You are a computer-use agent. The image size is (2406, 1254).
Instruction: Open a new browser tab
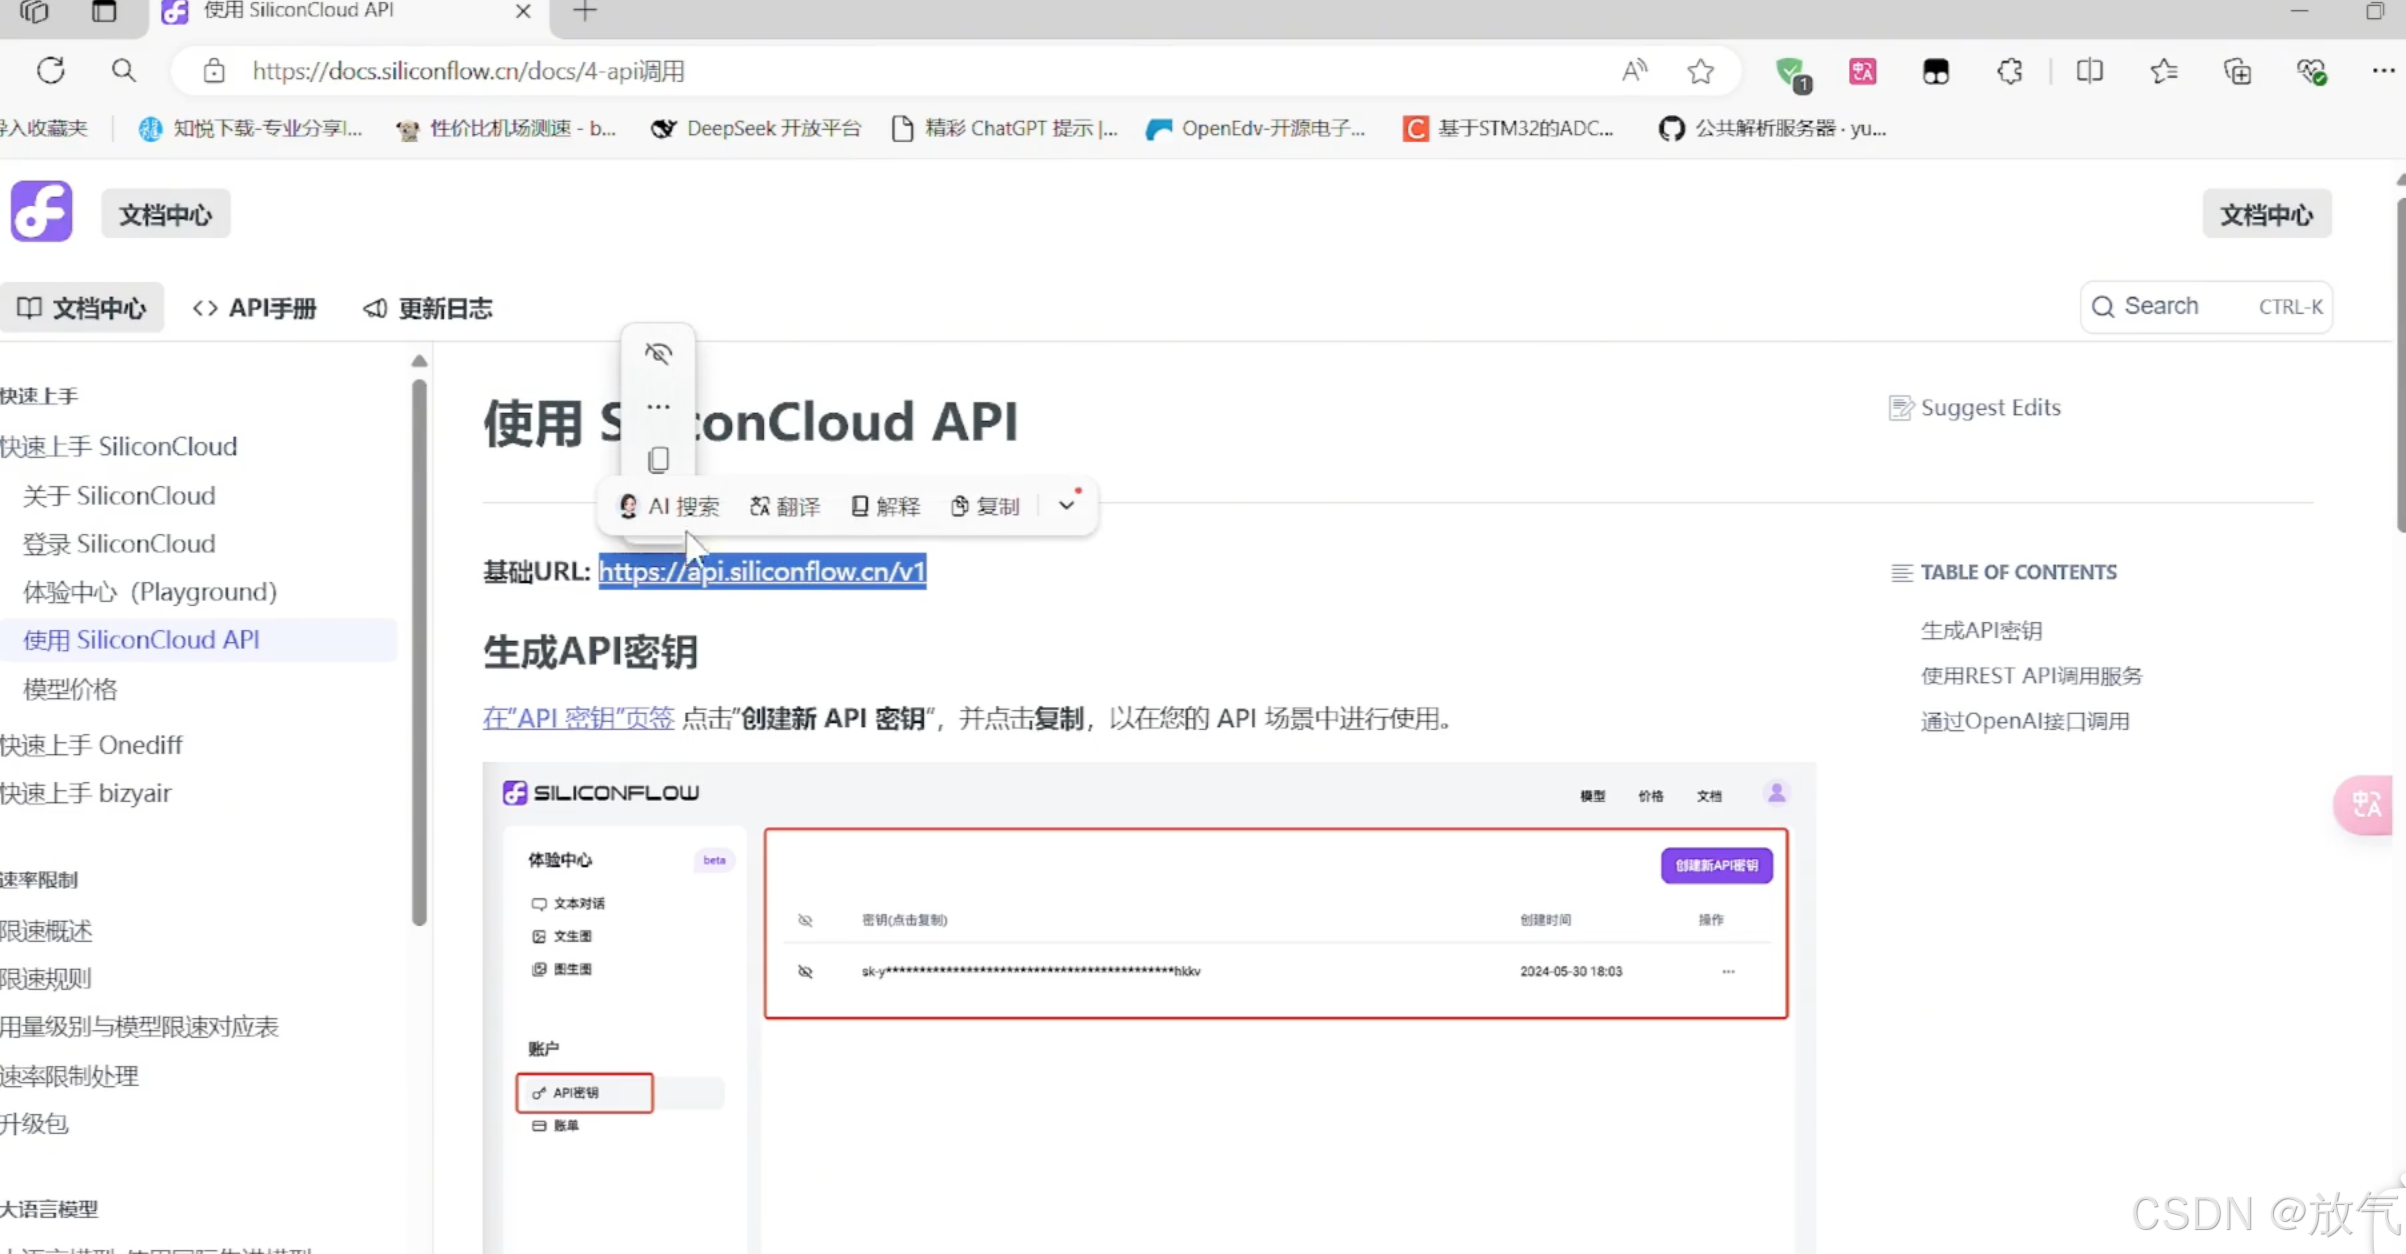pos(585,11)
